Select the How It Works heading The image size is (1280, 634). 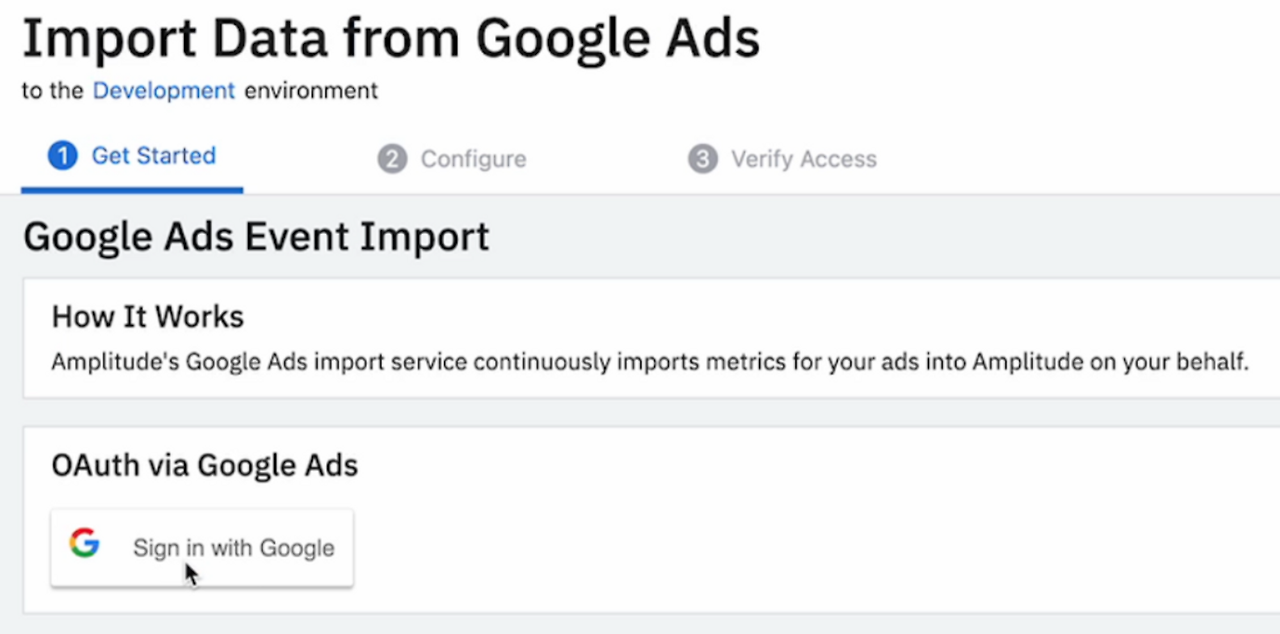(148, 317)
